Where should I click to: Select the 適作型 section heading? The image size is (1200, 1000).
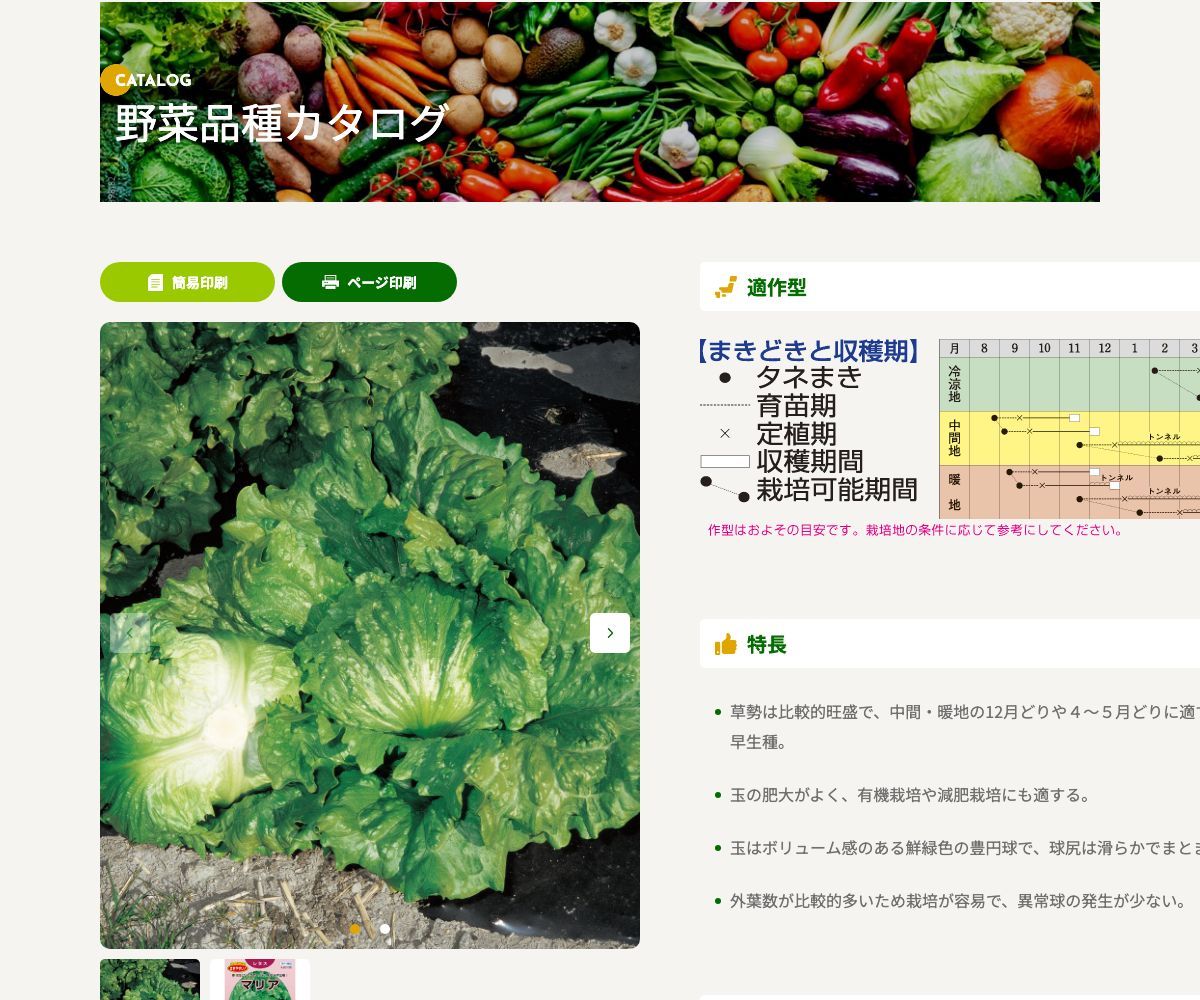[776, 288]
